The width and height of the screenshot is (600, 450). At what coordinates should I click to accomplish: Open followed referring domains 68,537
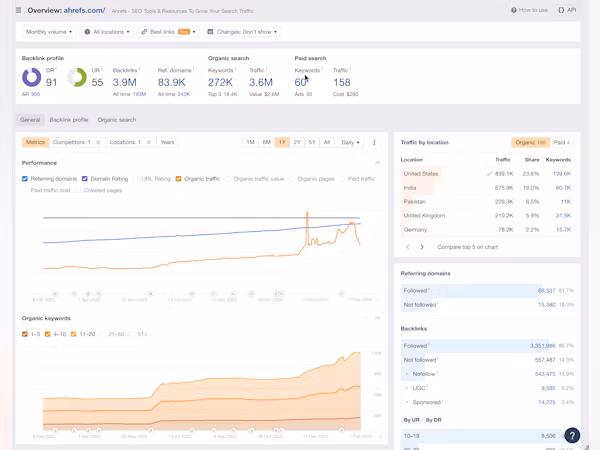click(546, 291)
